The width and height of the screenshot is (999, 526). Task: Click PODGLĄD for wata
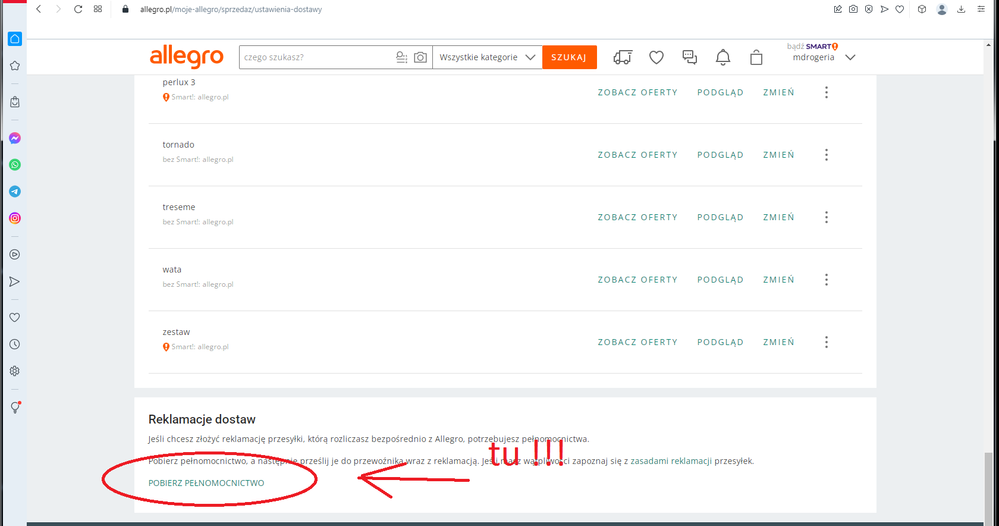[720, 280]
